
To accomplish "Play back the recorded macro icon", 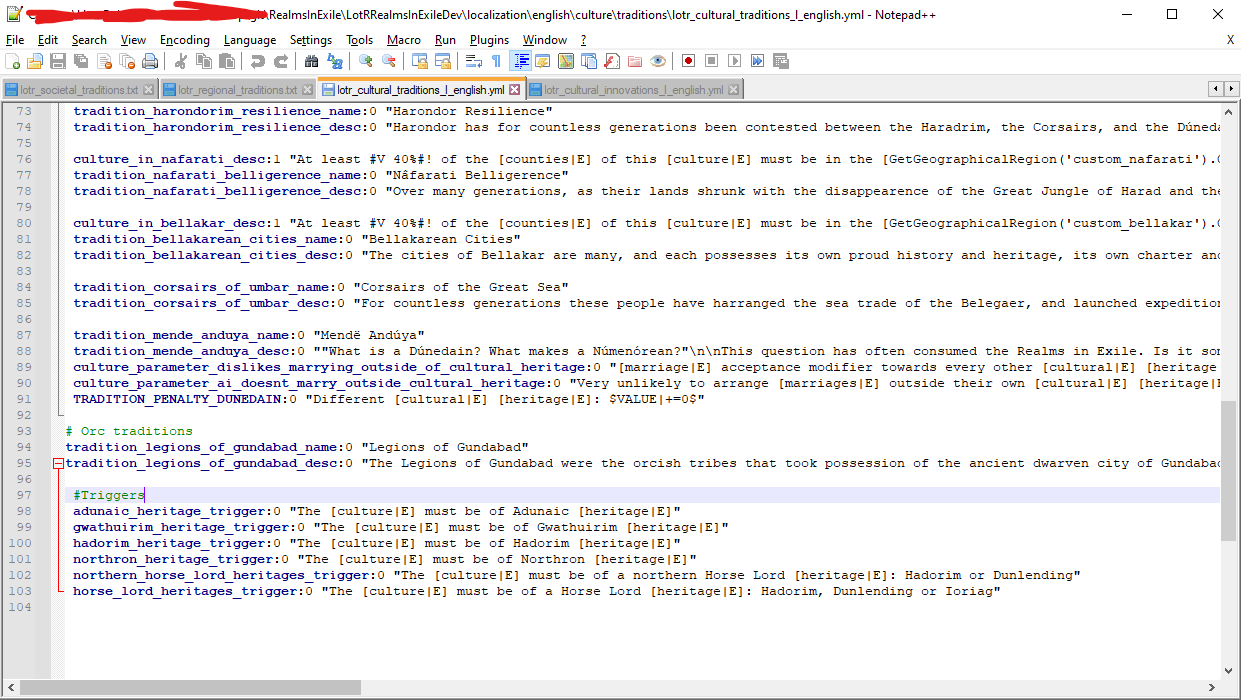I will point(734,61).
